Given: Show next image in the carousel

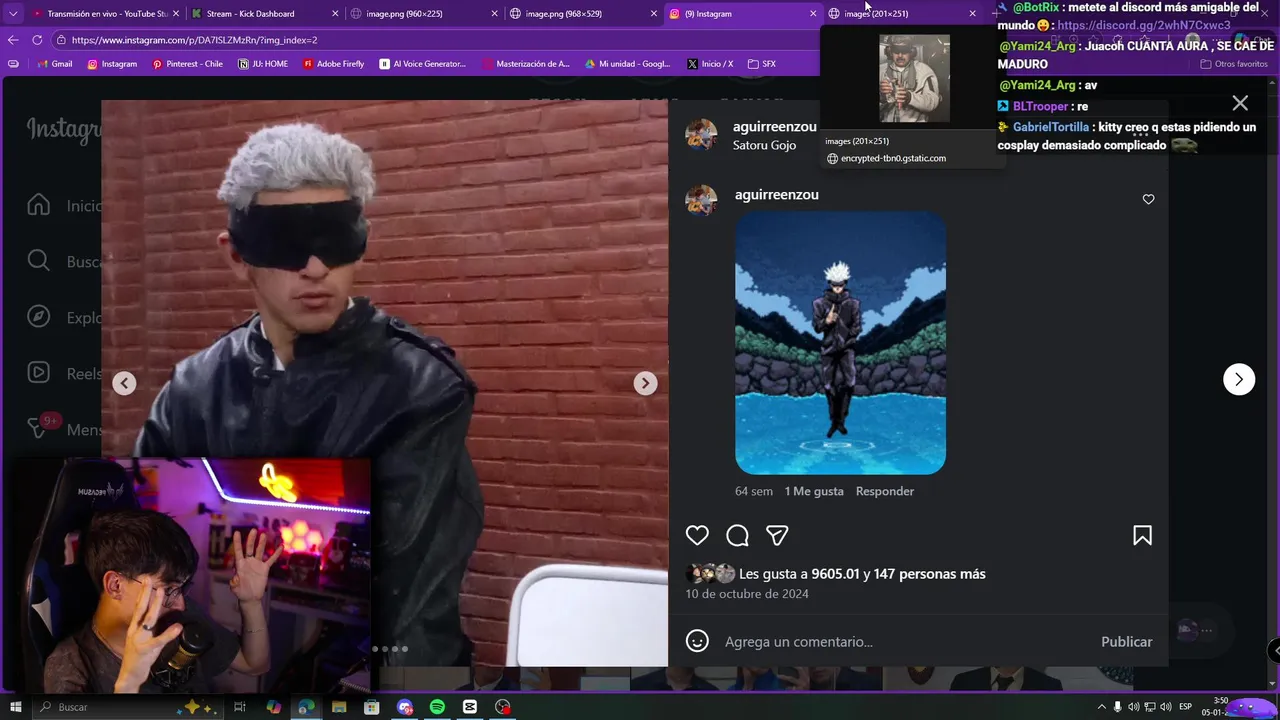Looking at the screenshot, I should pyautogui.click(x=646, y=383).
